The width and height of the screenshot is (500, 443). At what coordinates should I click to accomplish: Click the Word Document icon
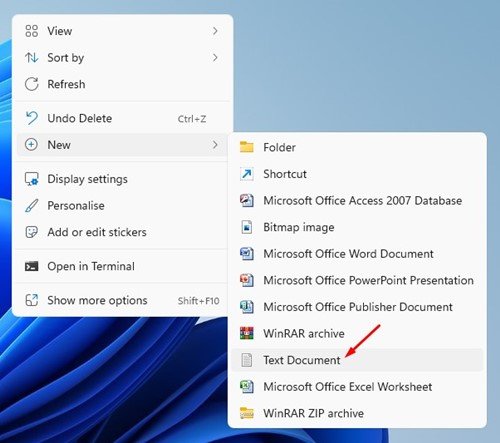[x=247, y=254]
